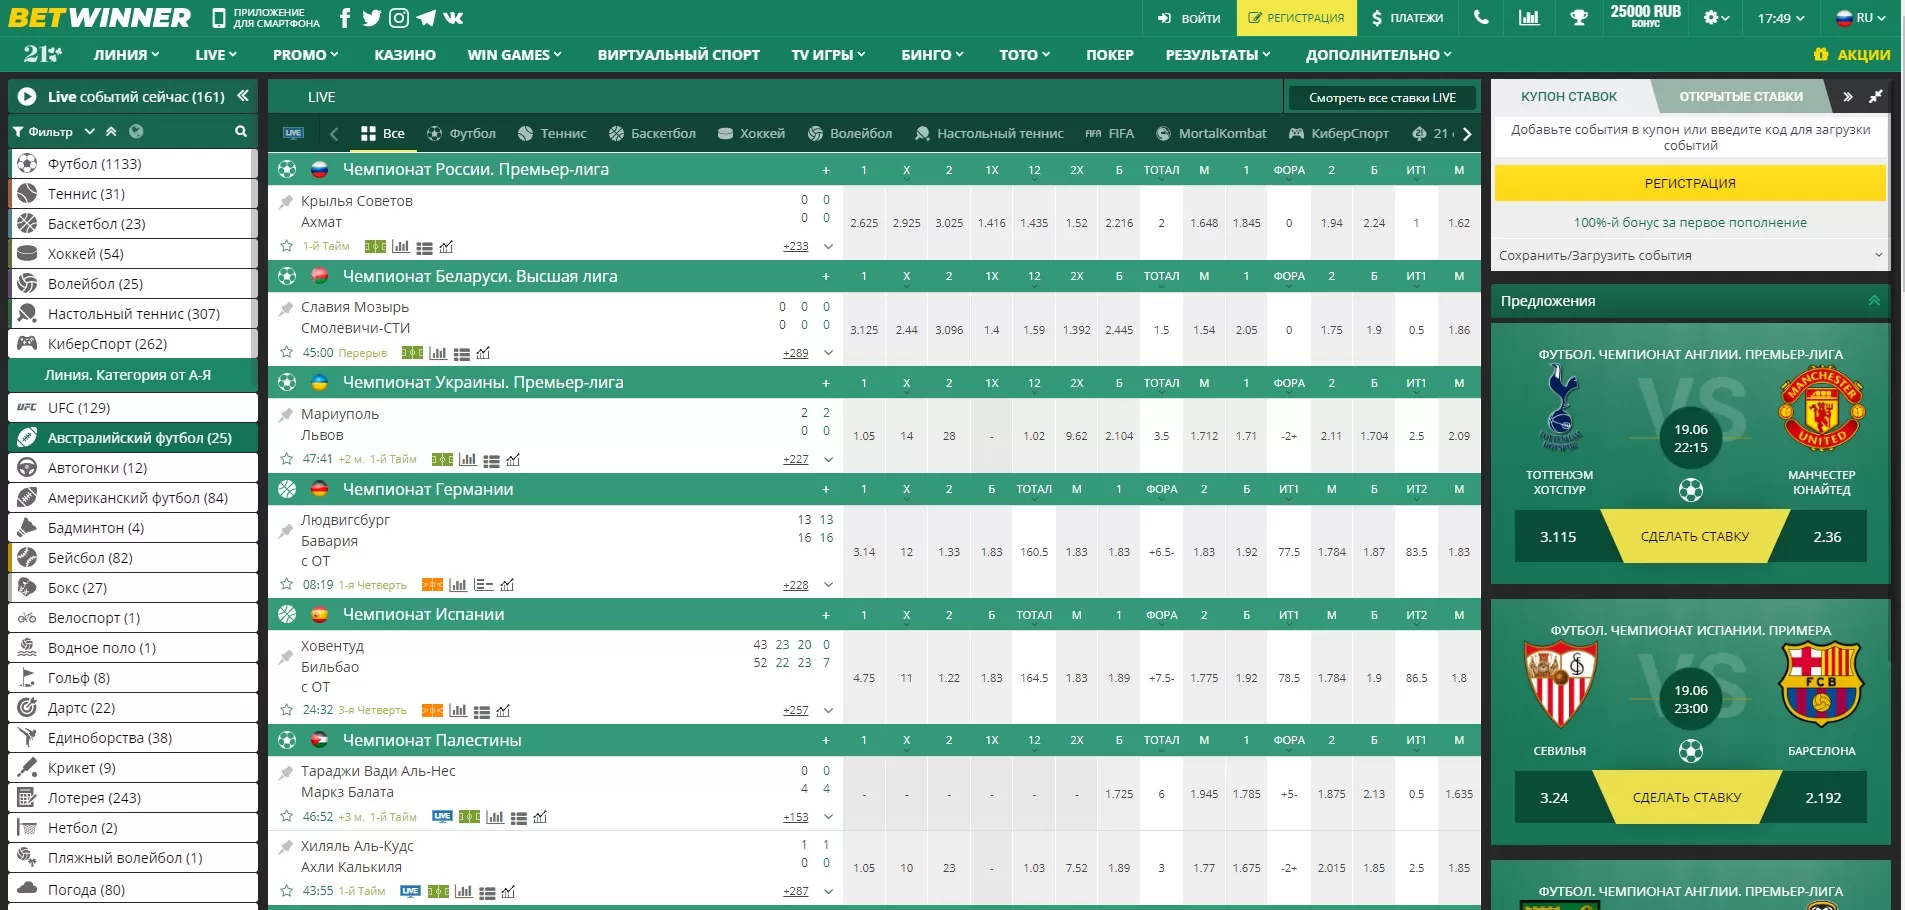This screenshot has width=1905, height=910.
Task: Add Мариуполь vs Львов match to favorites
Action: click(x=287, y=459)
